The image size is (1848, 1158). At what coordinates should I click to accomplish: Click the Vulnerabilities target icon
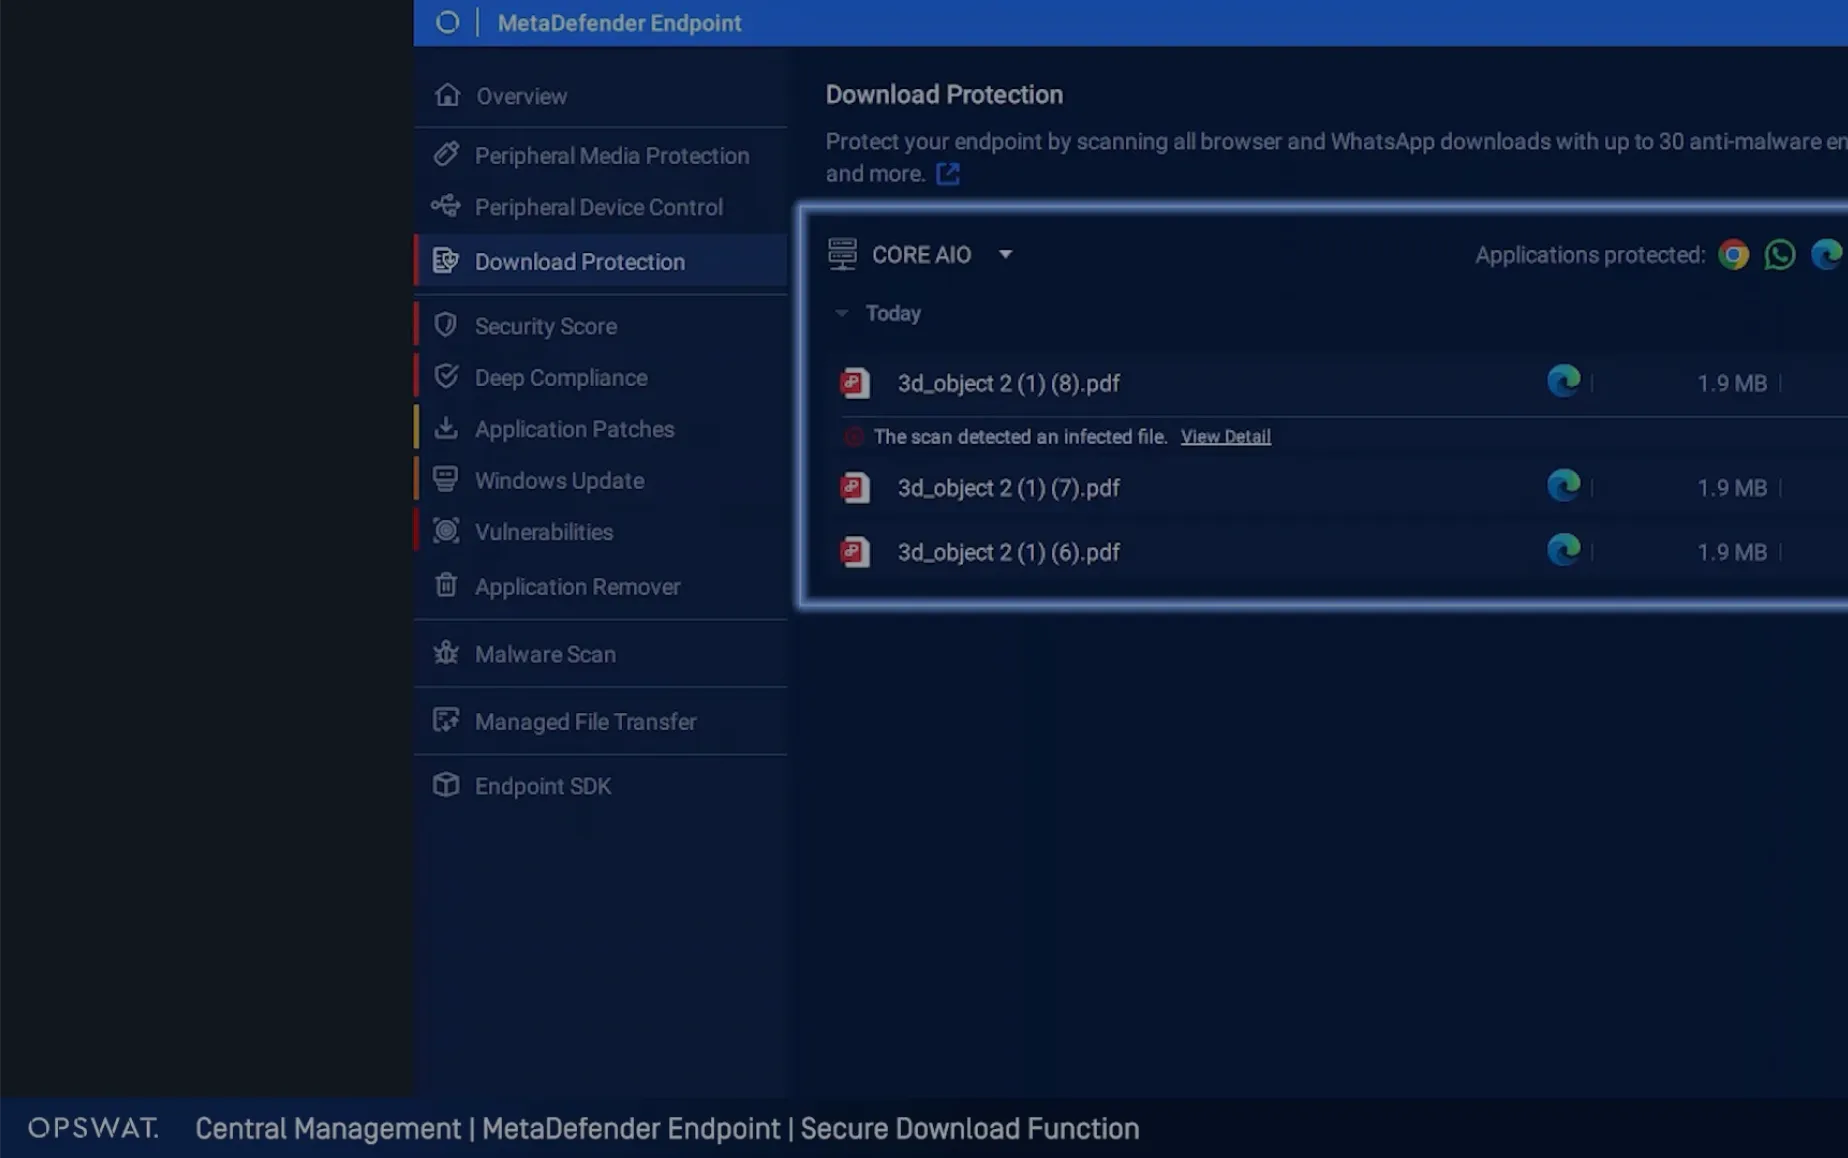[x=446, y=531]
